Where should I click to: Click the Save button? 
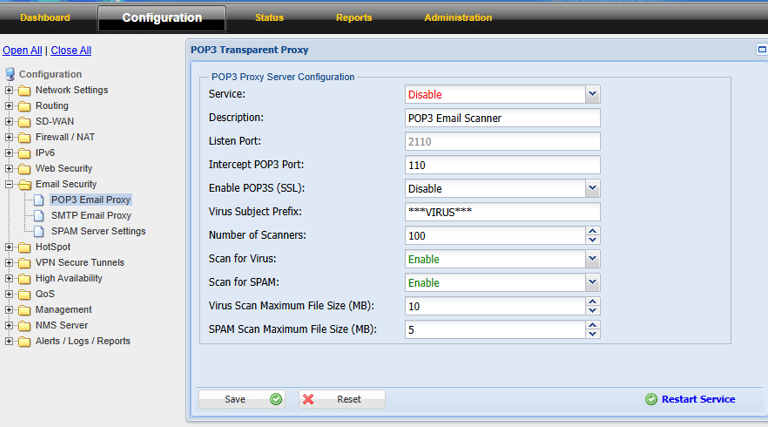tap(242, 399)
